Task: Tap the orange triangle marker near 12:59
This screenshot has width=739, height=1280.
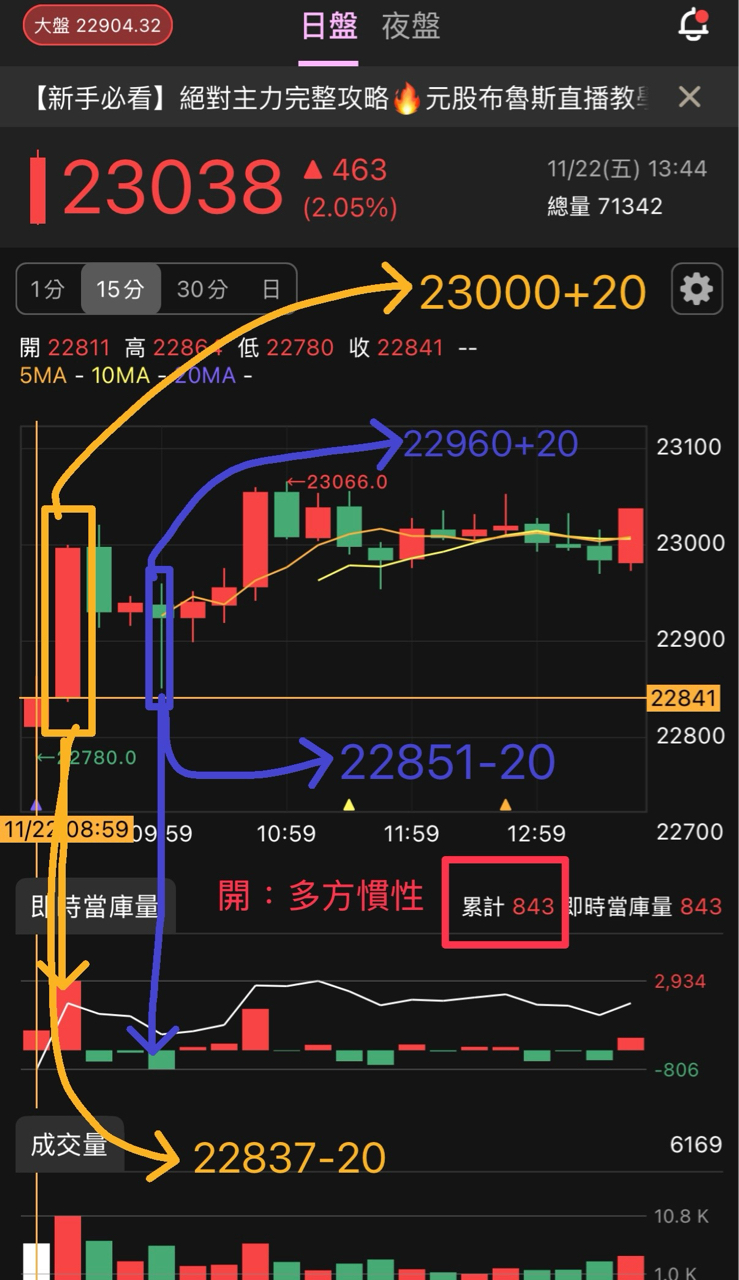Action: click(506, 804)
